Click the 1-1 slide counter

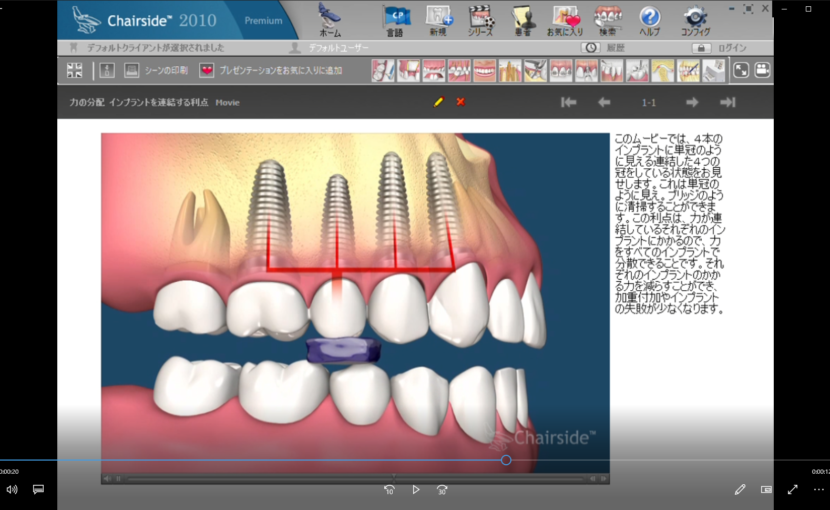[648, 103]
